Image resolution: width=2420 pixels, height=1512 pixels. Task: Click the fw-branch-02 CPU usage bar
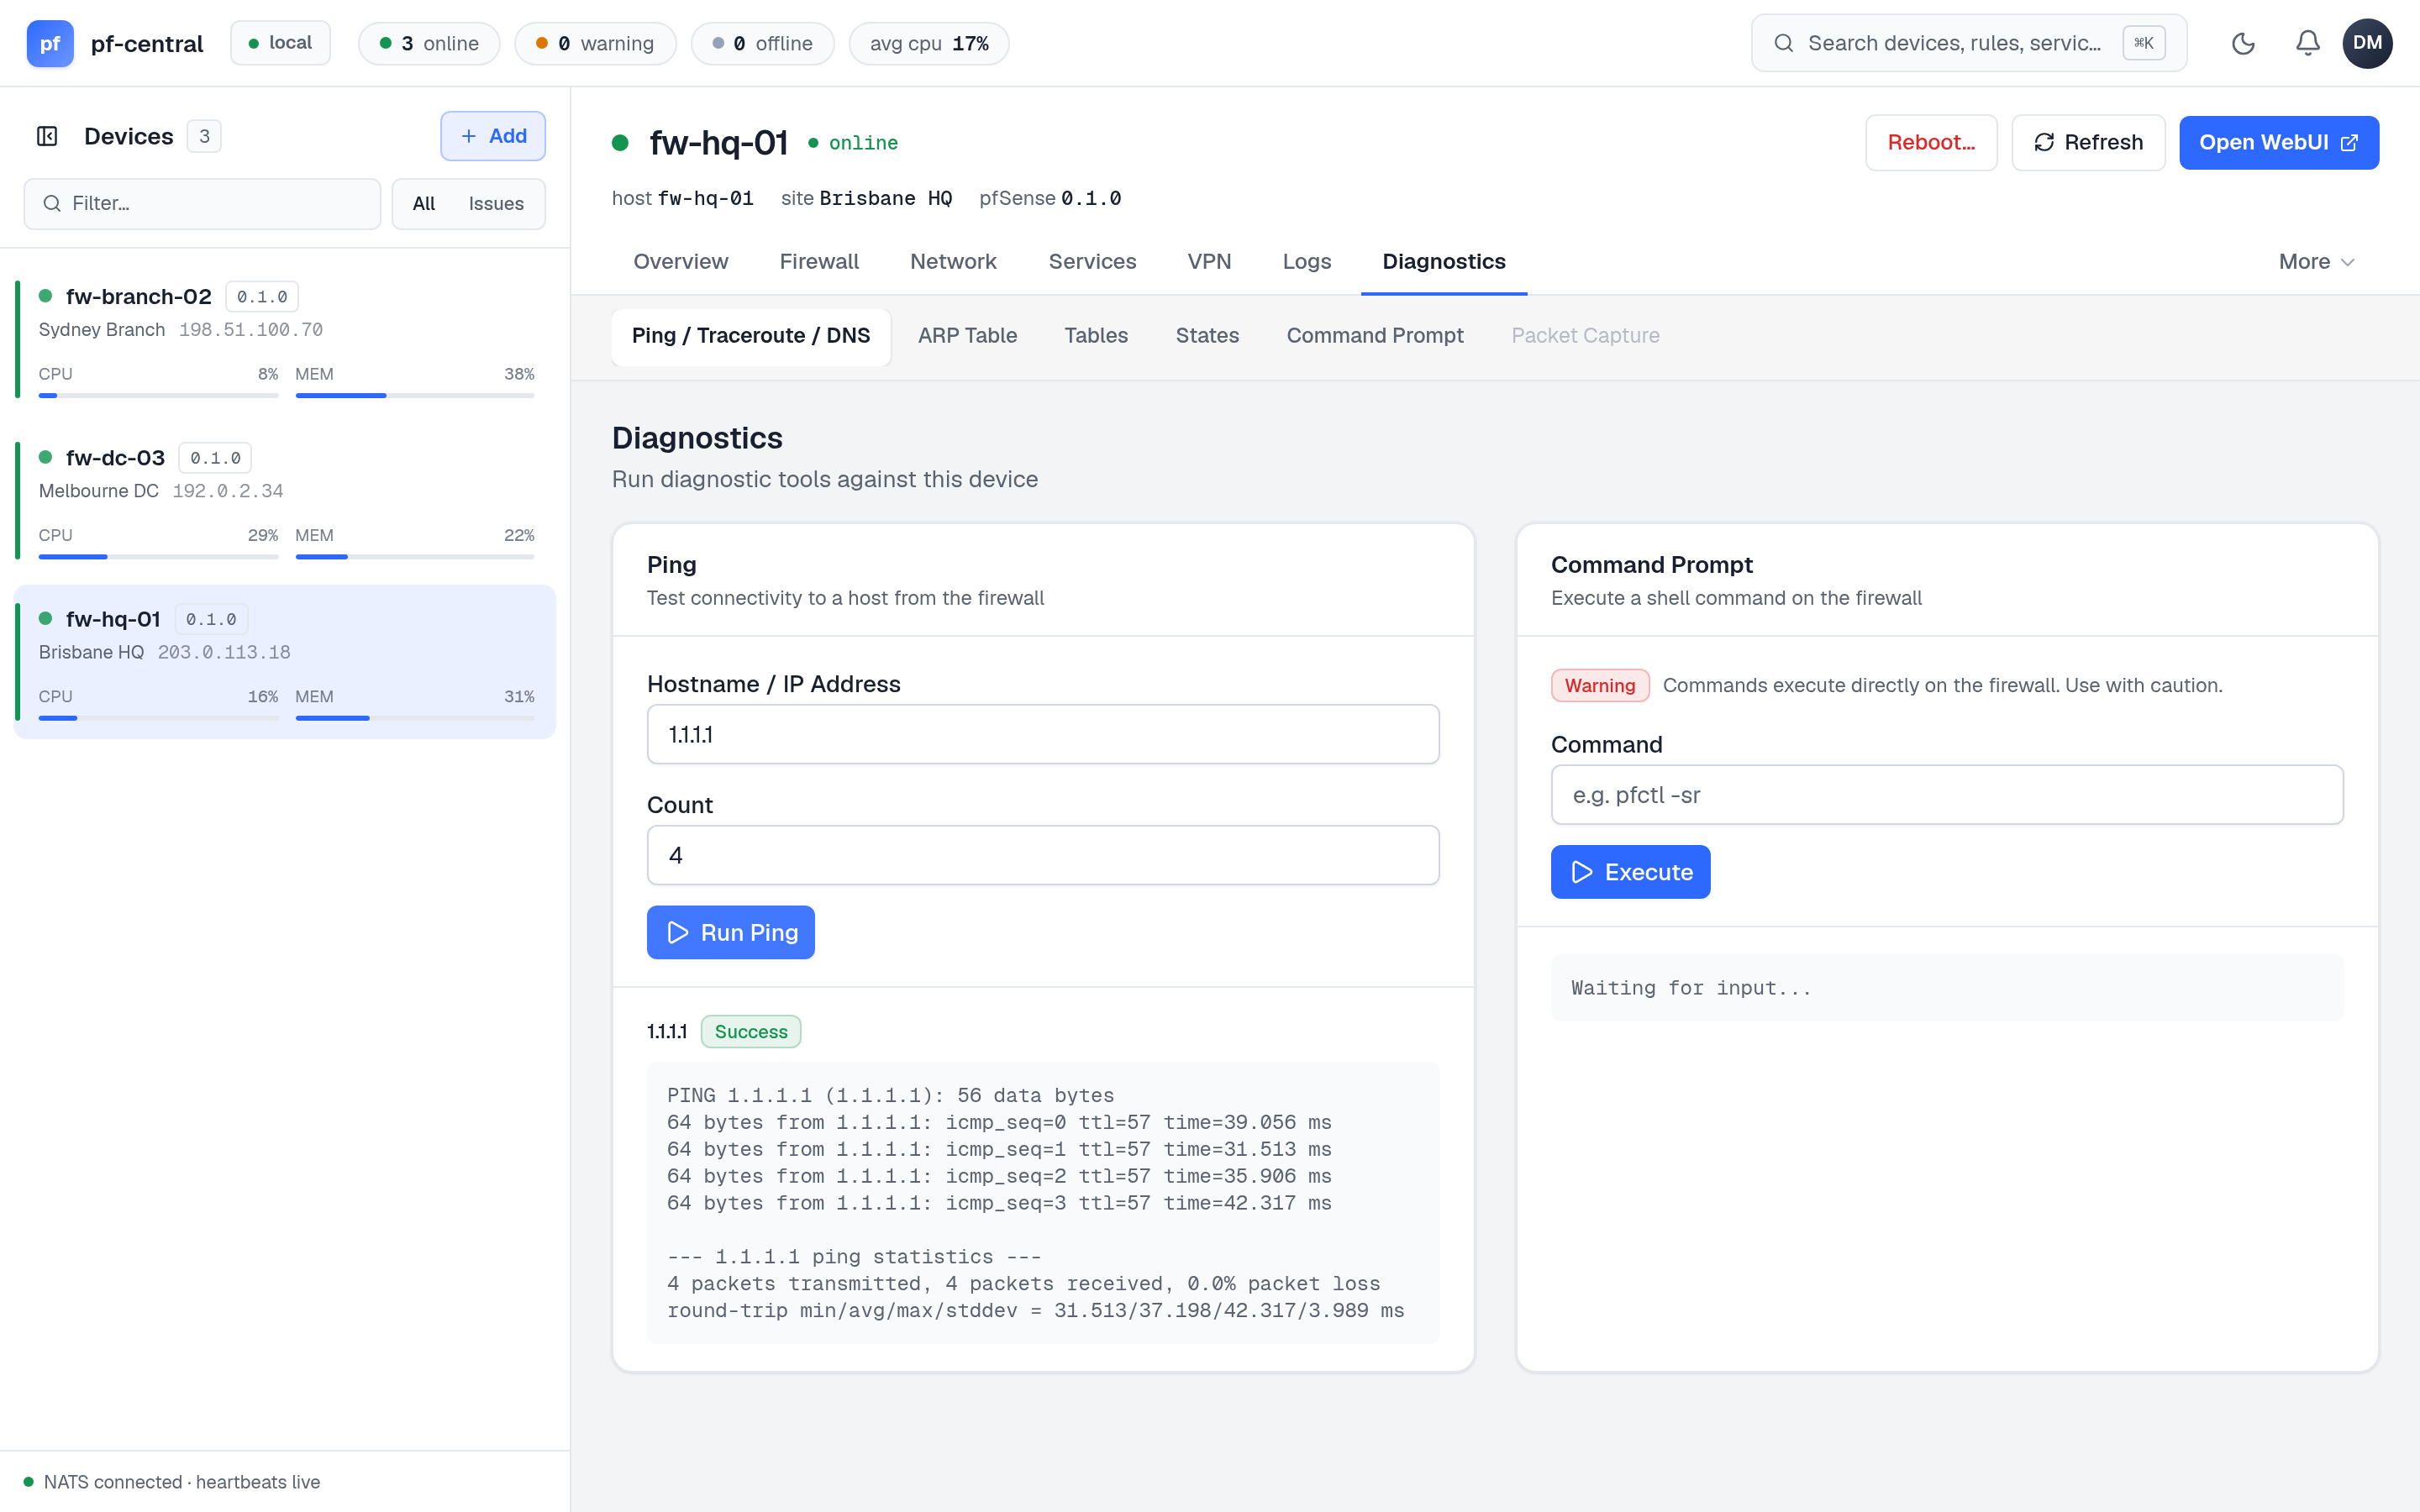(158, 396)
